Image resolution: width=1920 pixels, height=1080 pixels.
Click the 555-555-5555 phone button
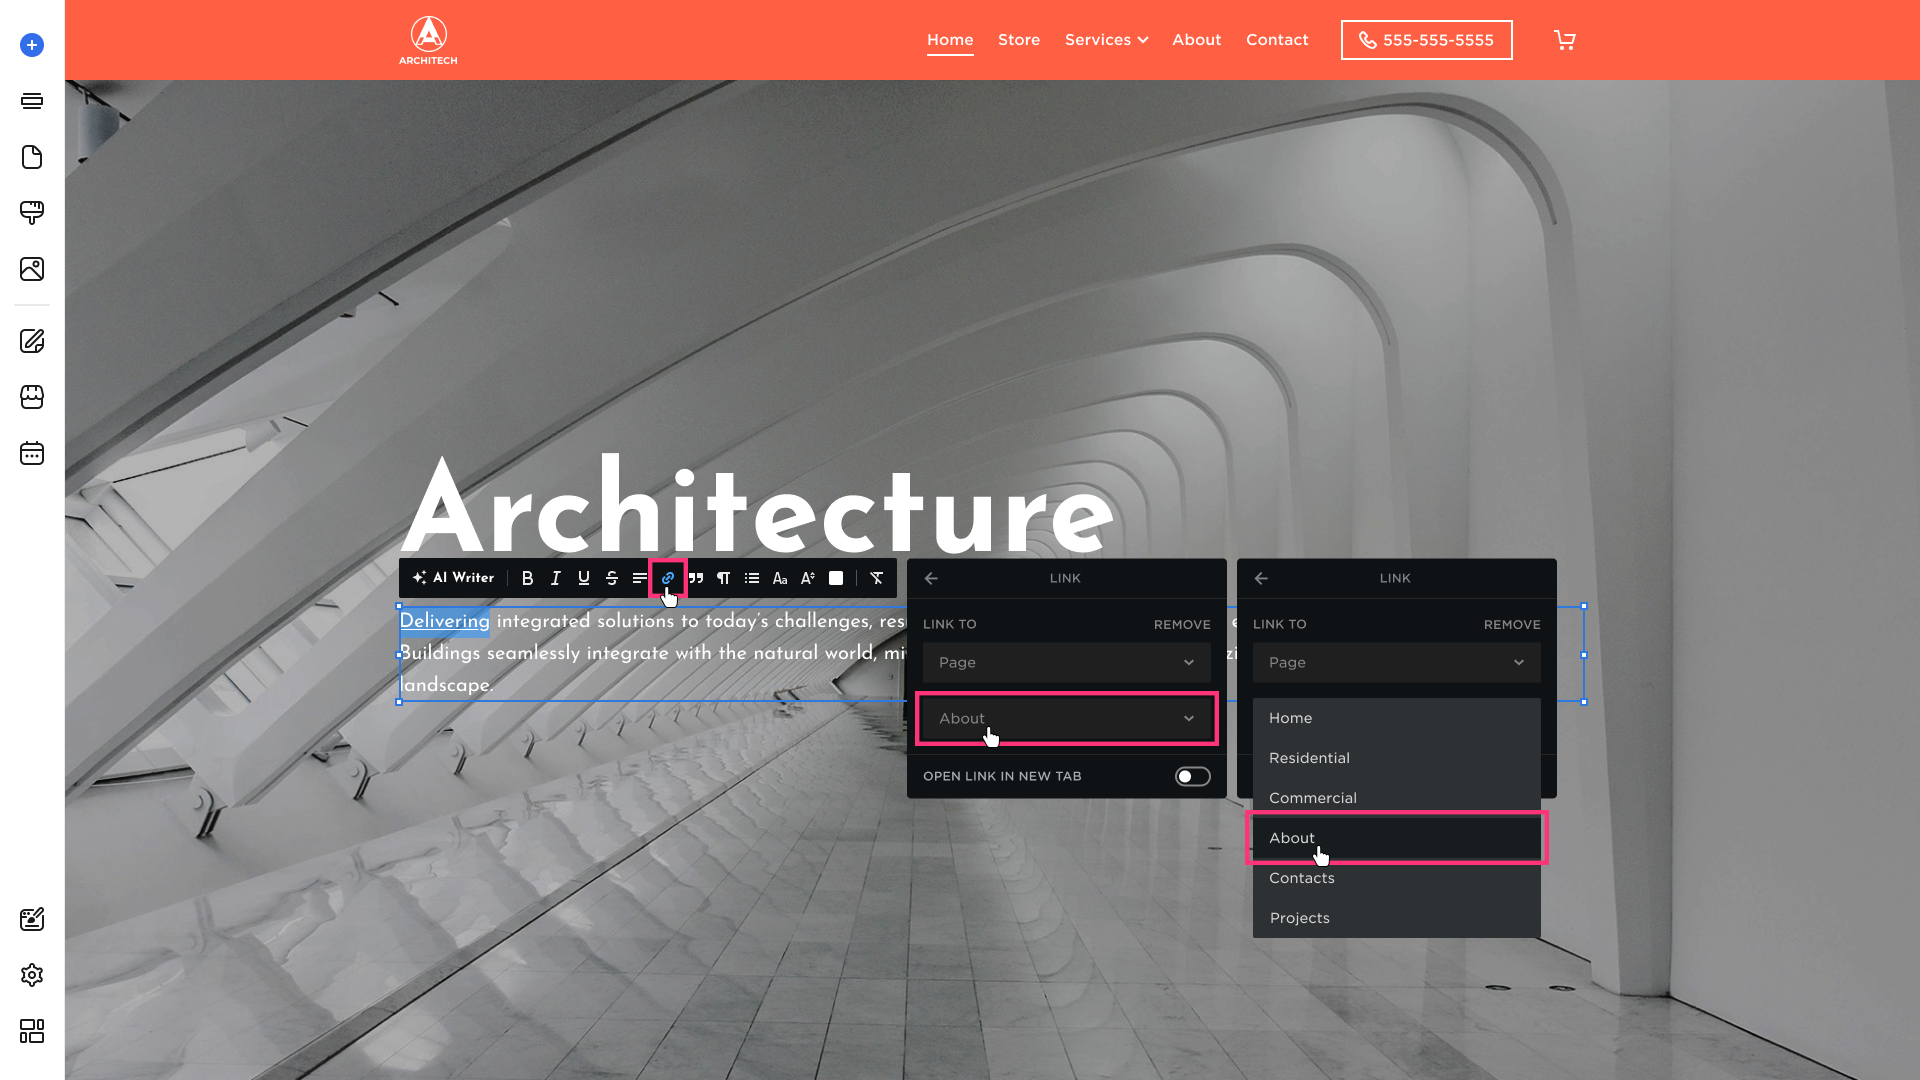(x=1426, y=40)
